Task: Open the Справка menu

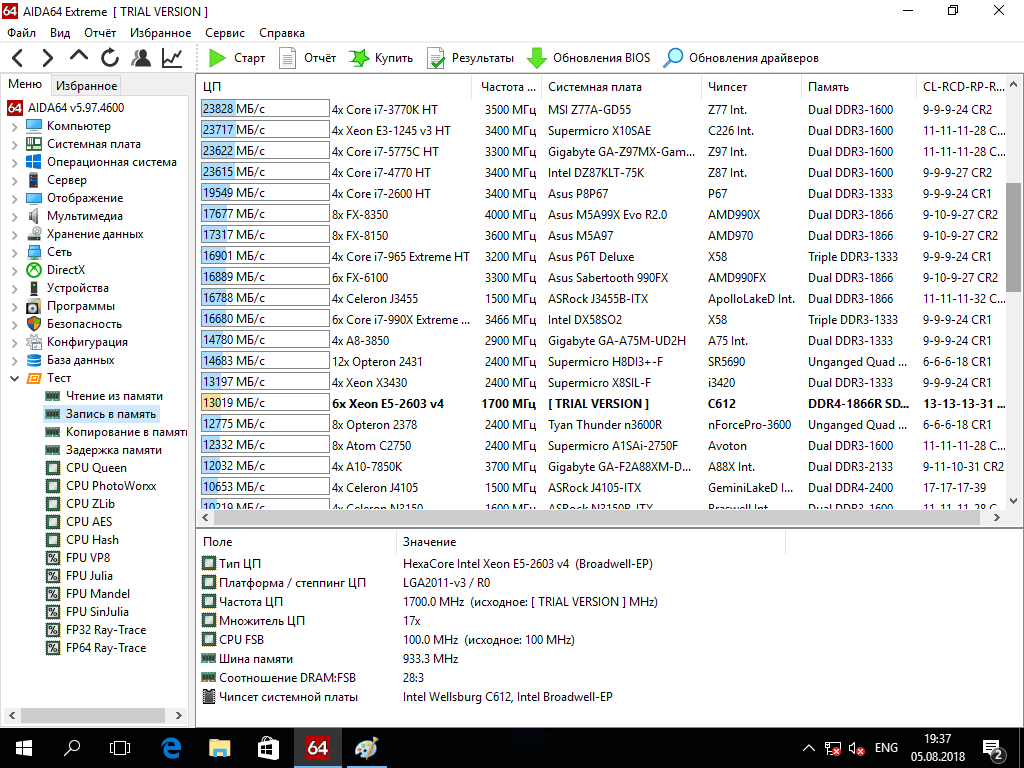Action: coord(281,33)
